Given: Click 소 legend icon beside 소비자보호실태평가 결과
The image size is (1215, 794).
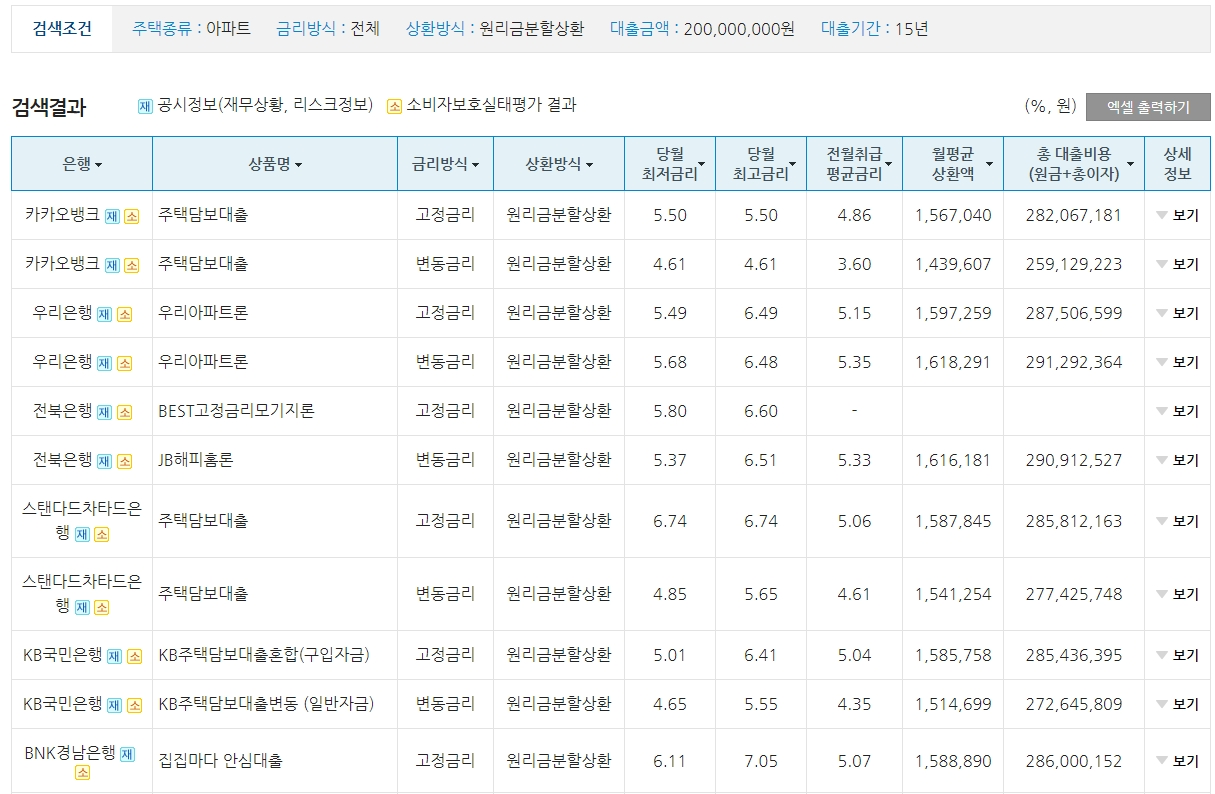Looking at the screenshot, I should coord(394,106).
